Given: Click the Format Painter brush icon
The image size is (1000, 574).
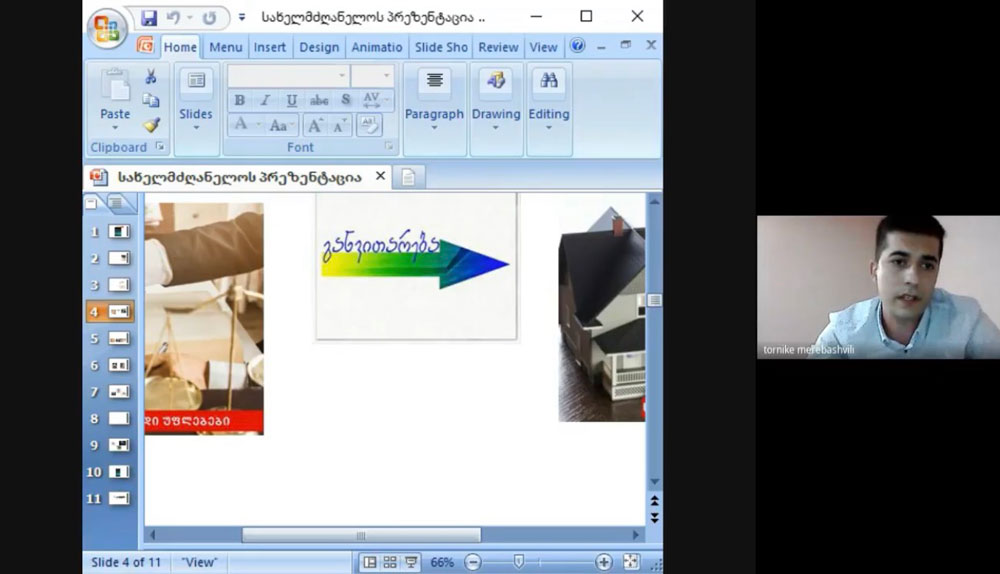Looking at the screenshot, I should [x=151, y=125].
